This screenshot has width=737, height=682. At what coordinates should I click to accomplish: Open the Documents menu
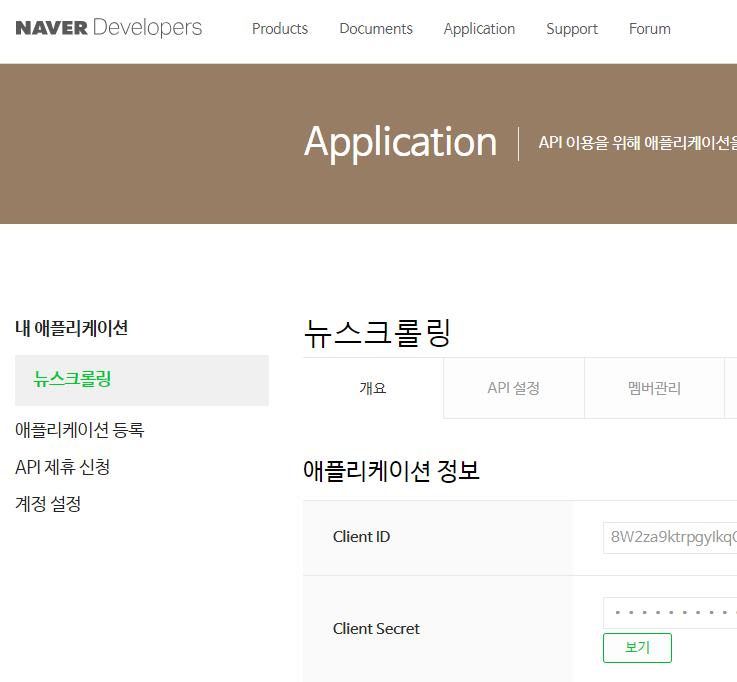pyautogui.click(x=376, y=29)
